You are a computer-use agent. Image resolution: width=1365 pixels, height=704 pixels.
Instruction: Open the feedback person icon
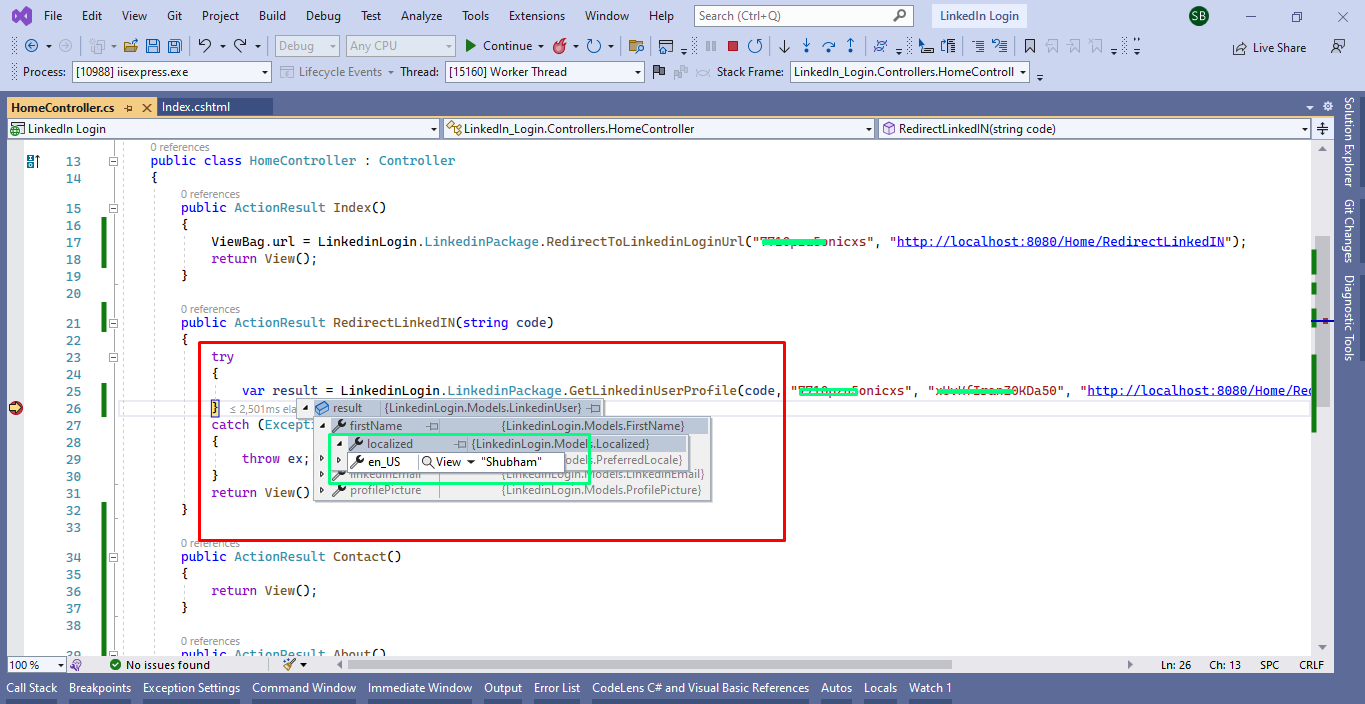click(1337, 47)
